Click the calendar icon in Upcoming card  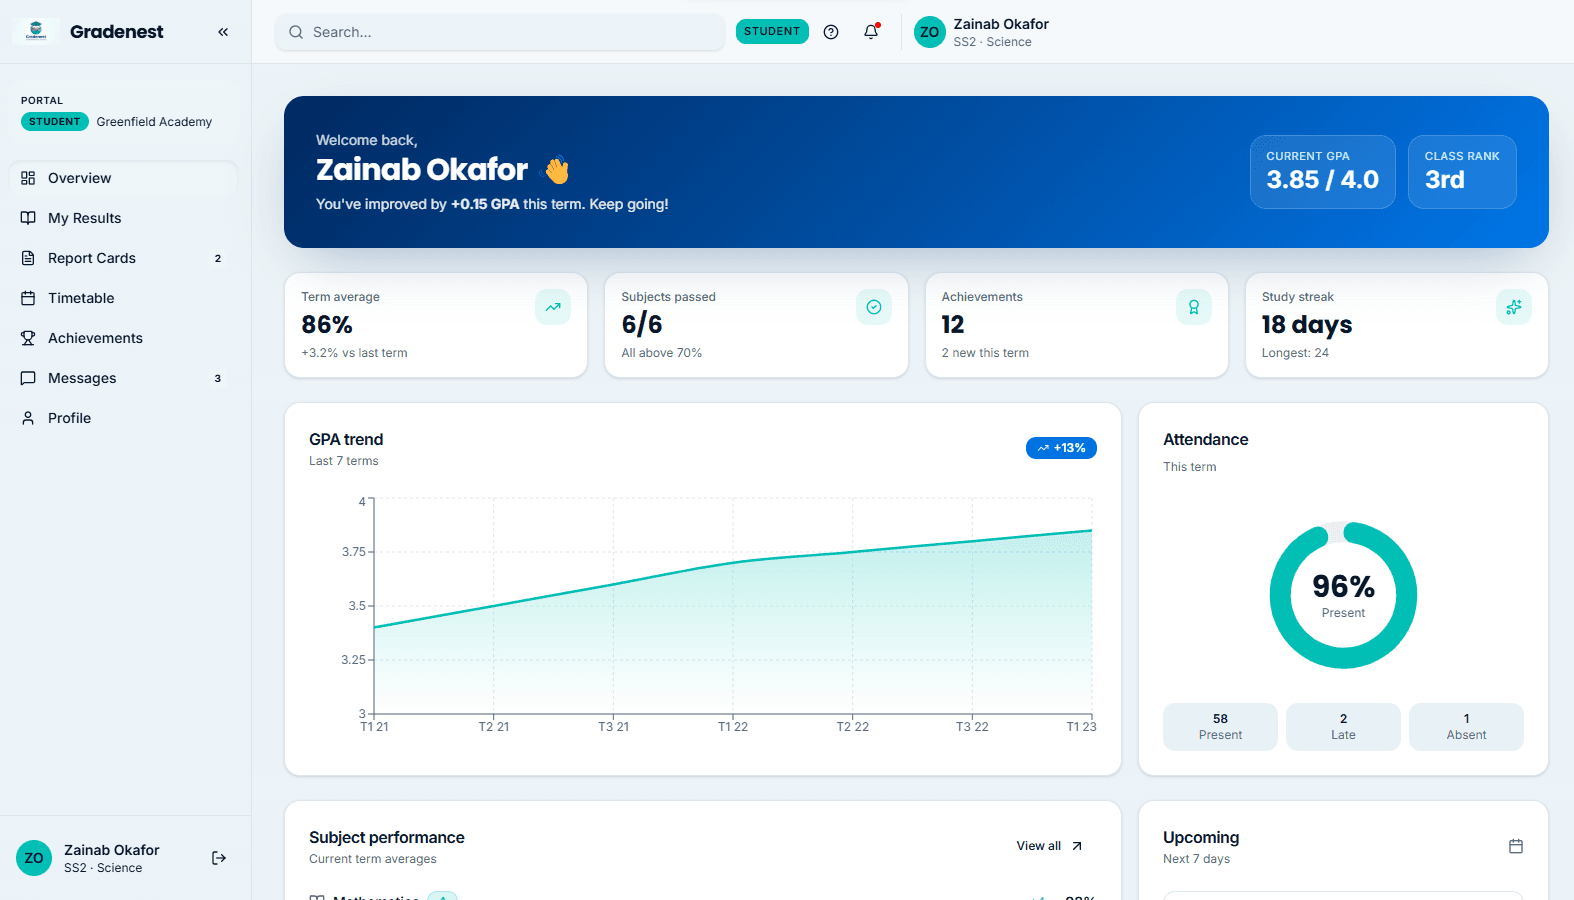1516,846
